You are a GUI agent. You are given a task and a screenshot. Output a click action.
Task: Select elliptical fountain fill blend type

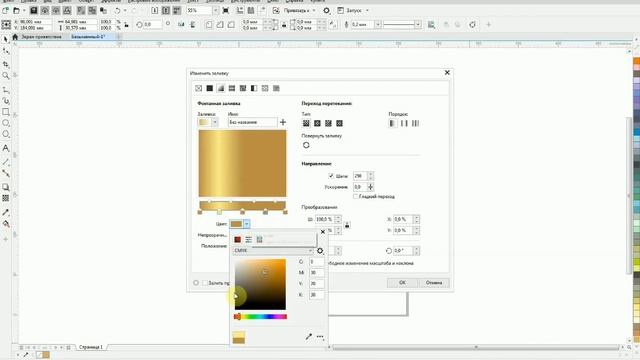[317, 123]
